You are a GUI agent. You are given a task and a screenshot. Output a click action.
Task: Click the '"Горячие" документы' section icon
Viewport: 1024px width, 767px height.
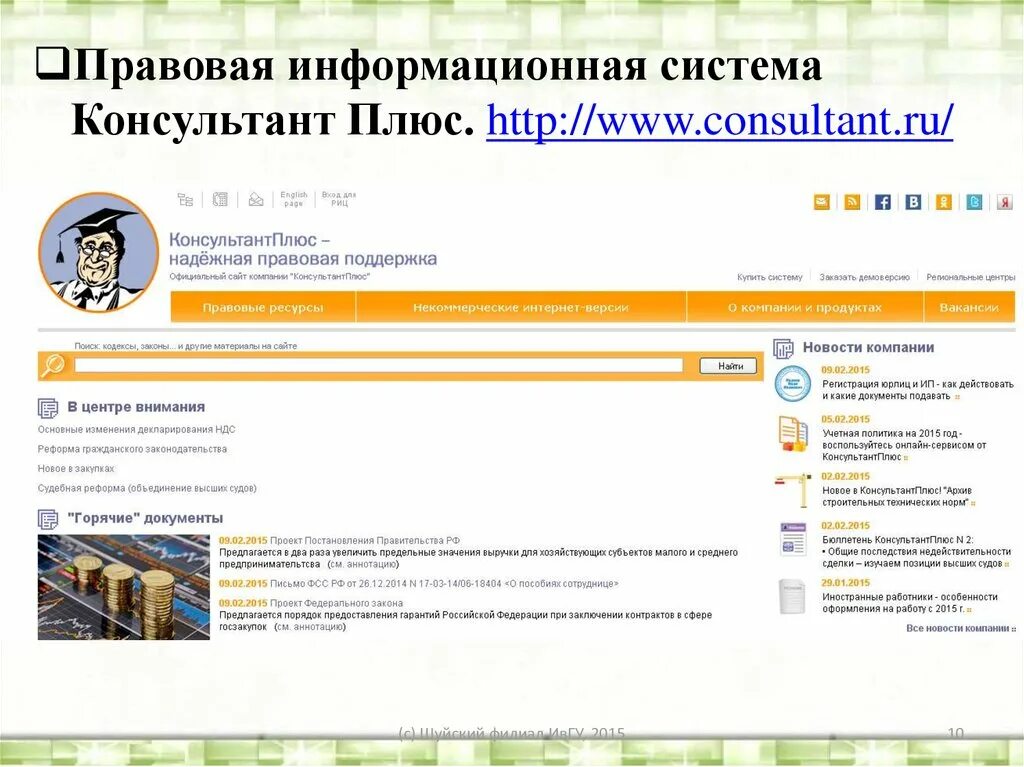point(48,519)
